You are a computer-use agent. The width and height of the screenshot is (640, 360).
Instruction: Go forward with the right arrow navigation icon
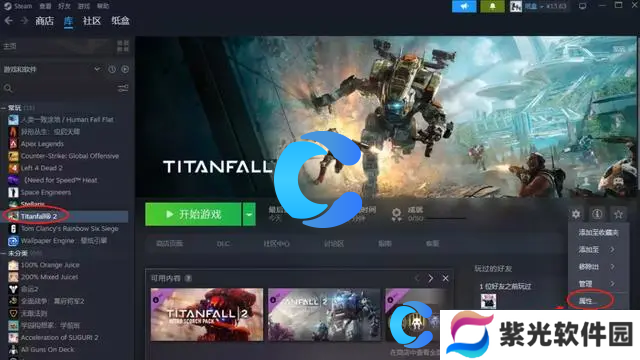tap(24, 21)
